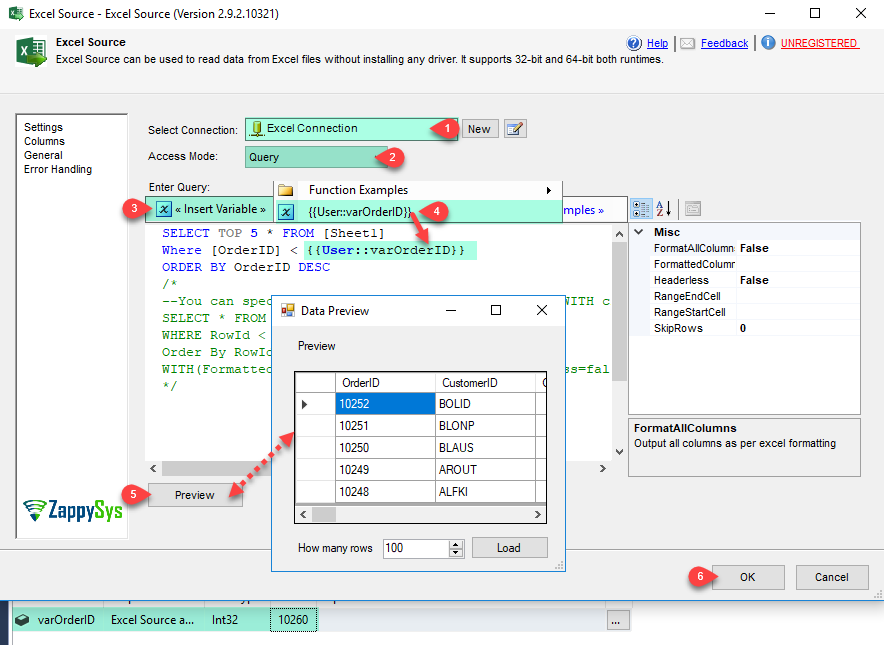884x645 pixels.
Task: Click the Excel app icon in title bar
Action: (16, 13)
